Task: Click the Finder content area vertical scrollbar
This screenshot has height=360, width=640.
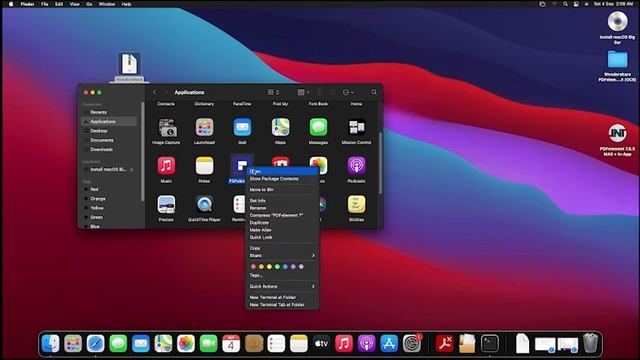Action: pos(380,162)
